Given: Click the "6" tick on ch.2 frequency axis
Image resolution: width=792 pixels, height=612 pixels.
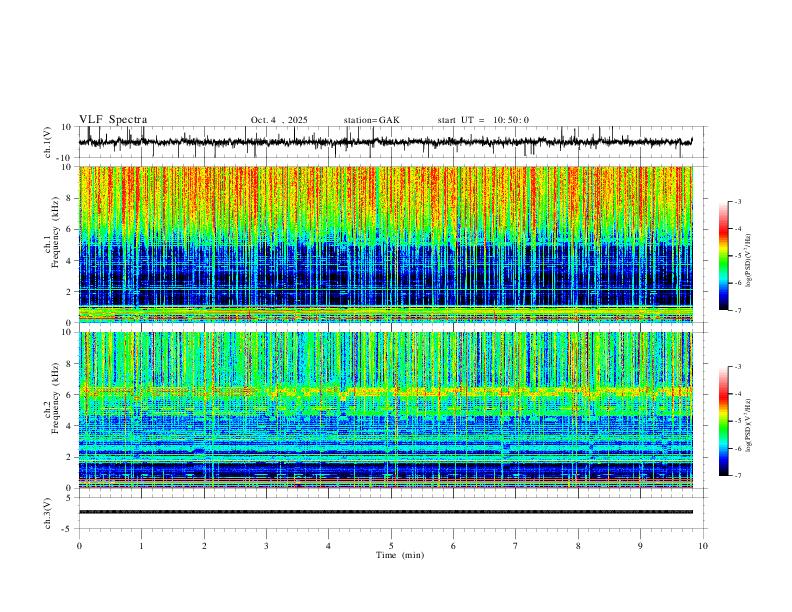Looking at the screenshot, I should pyautogui.click(x=70, y=395).
